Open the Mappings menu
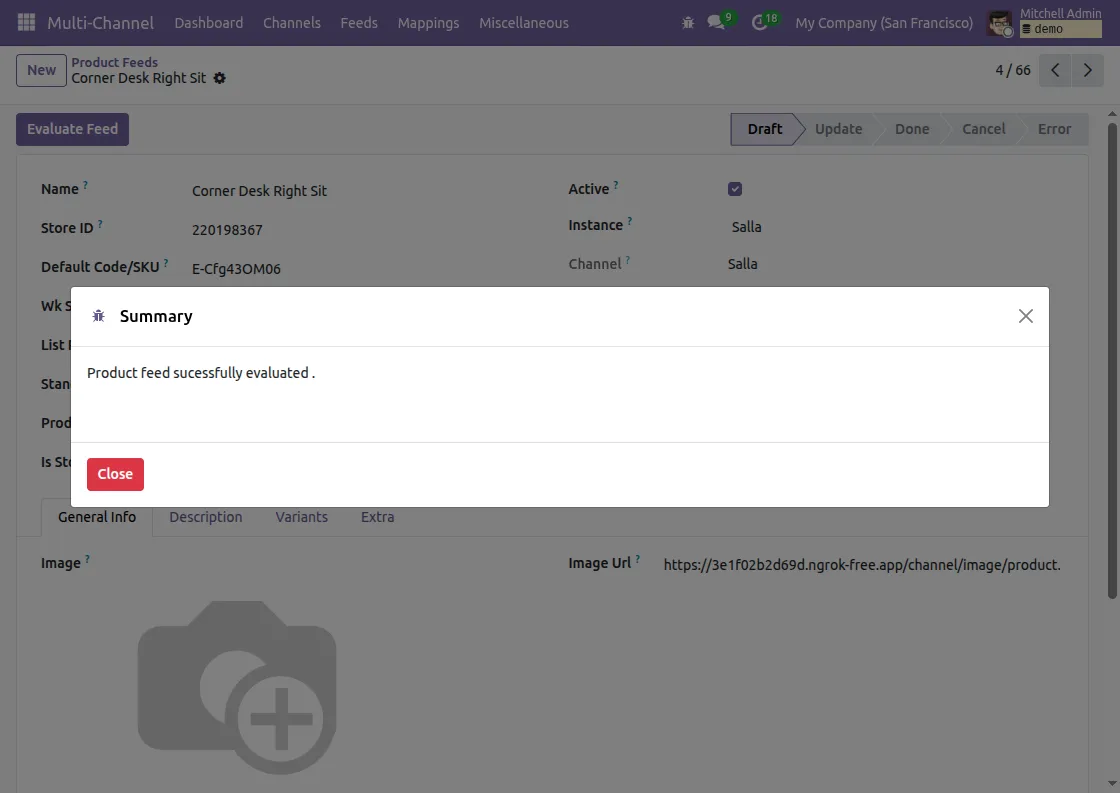This screenshot has height=793, width=1120. tap(429, 23)
